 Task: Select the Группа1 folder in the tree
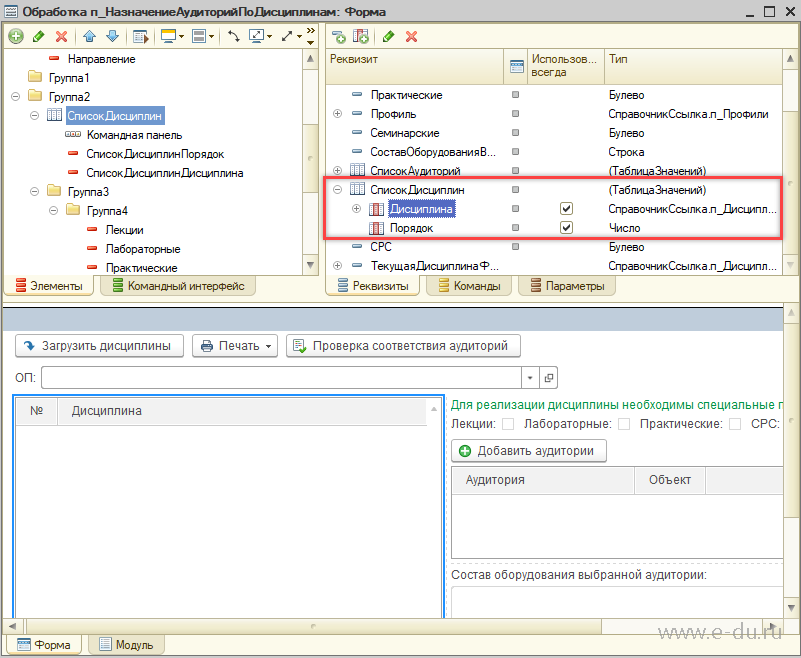click(x=69, y=78)
